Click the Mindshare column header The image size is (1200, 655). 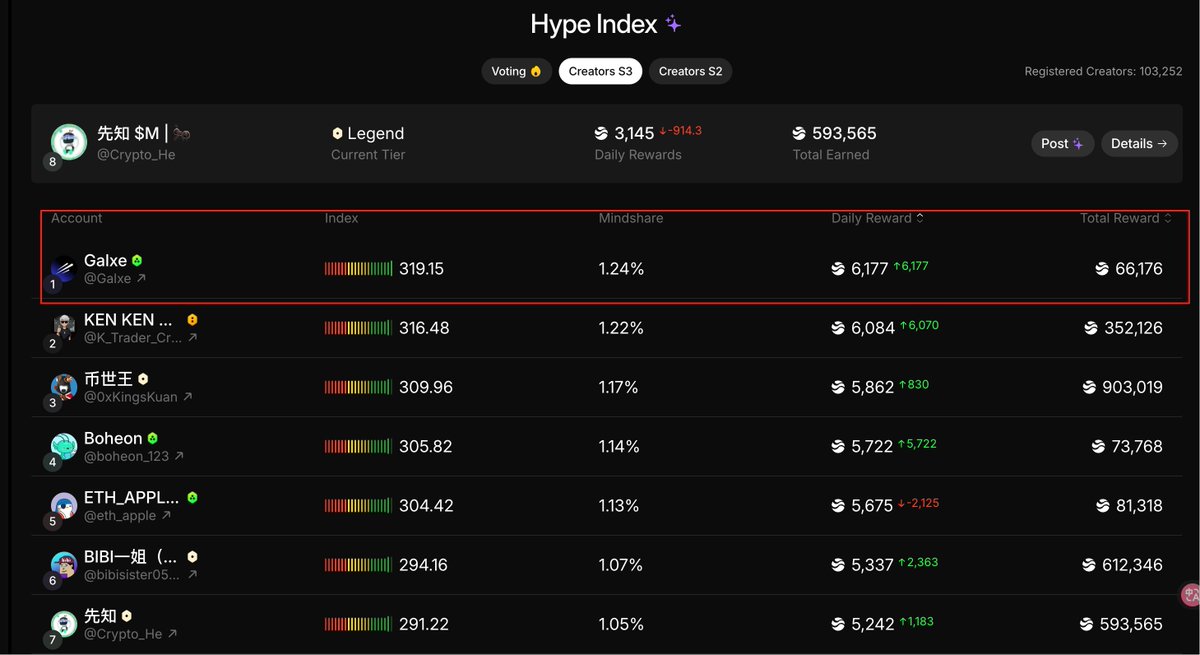coord(631,218)
